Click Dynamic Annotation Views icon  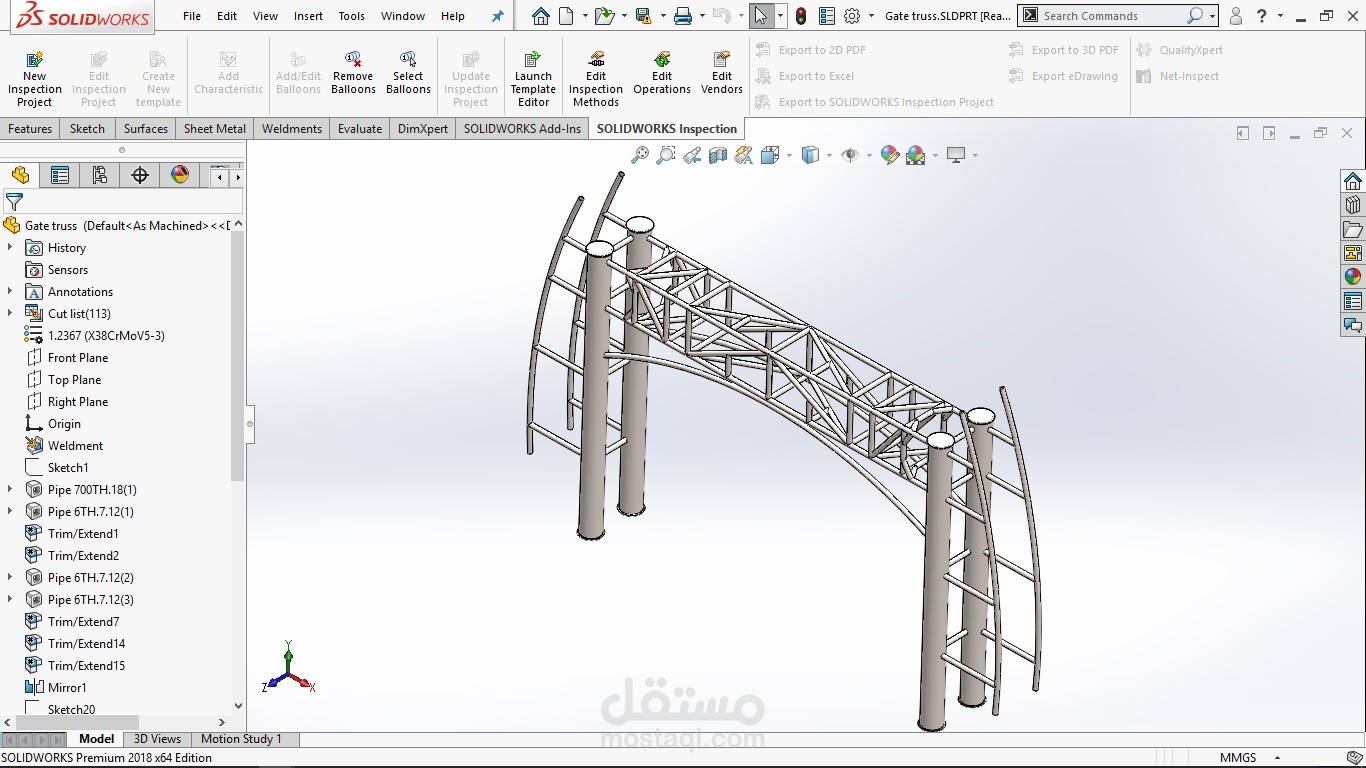(743, 155)
